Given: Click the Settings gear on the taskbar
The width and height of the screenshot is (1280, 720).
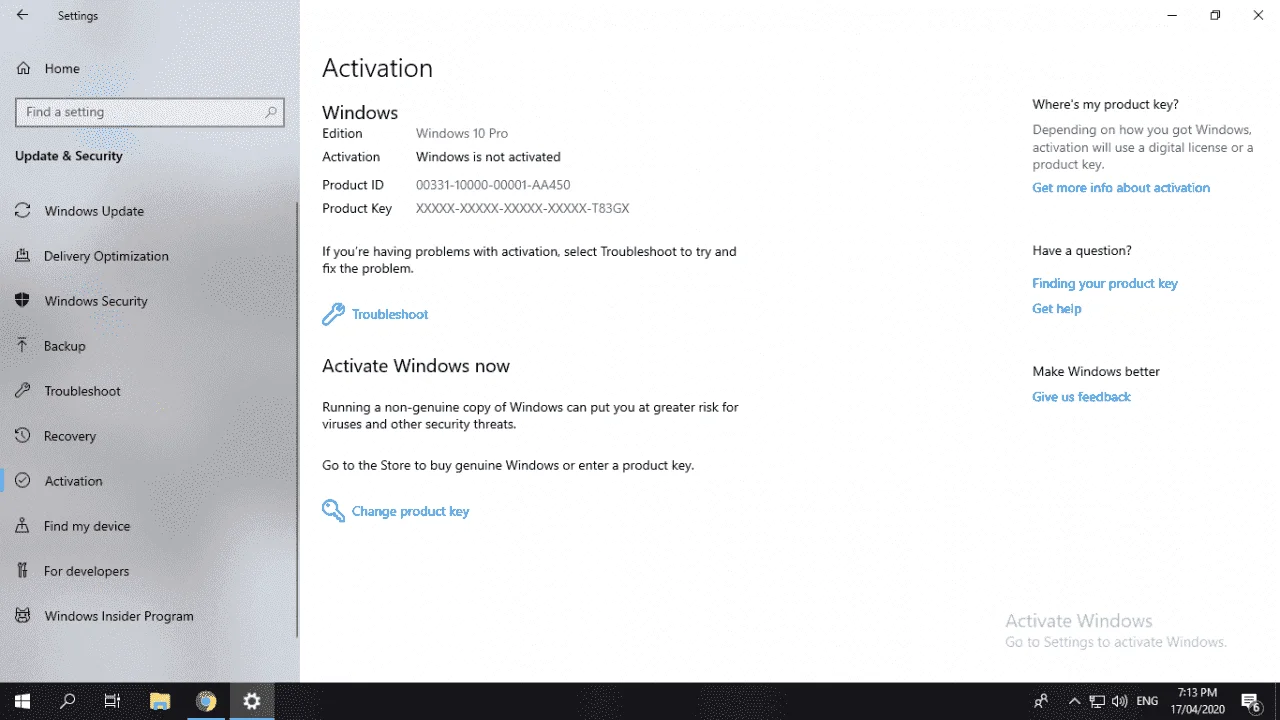Looking at the screenshot, I should tap(252, 701).
